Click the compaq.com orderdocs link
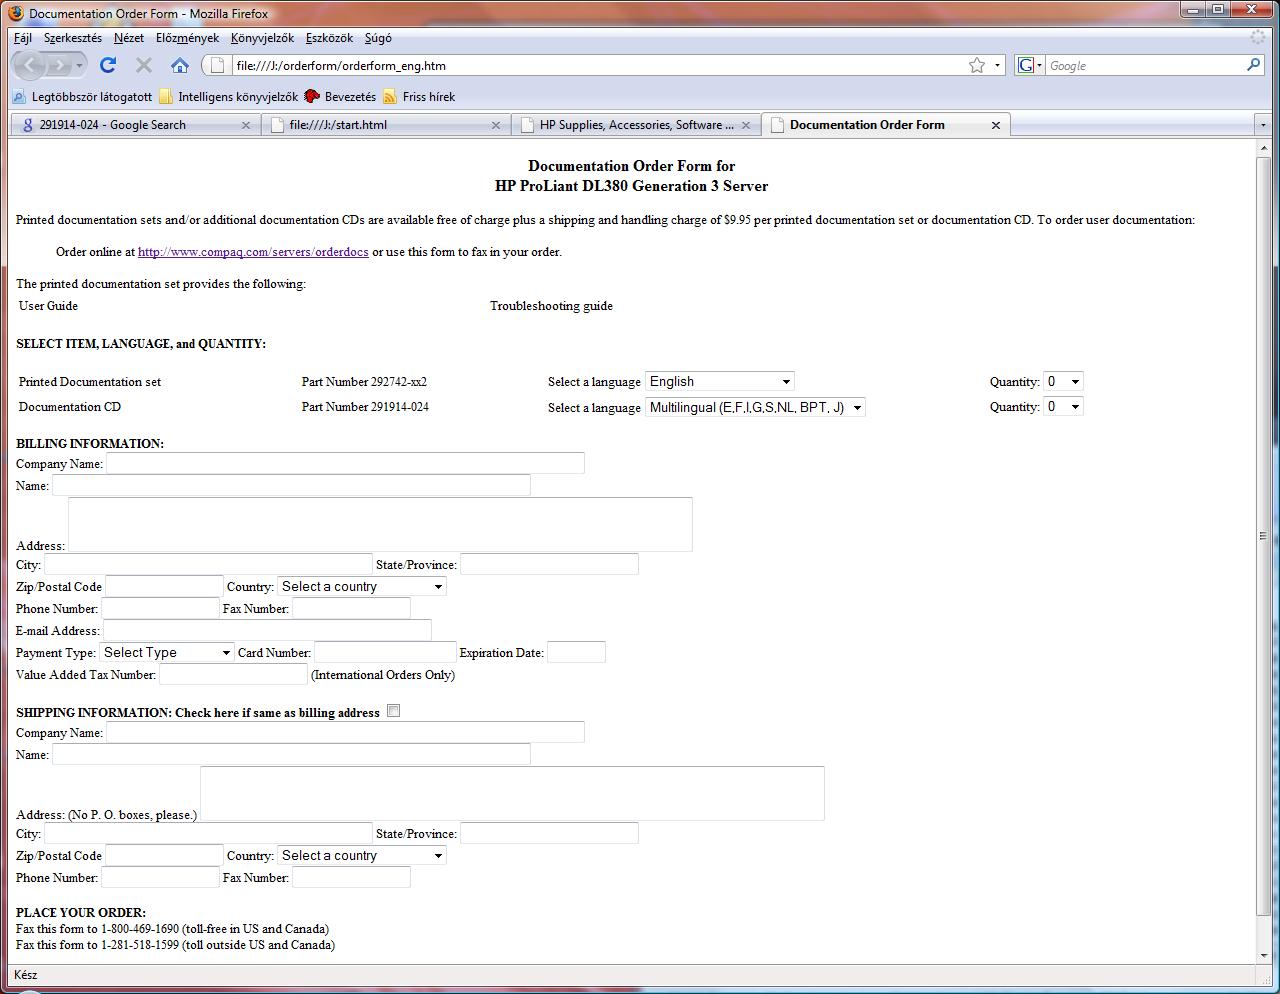 click(253, 252)
